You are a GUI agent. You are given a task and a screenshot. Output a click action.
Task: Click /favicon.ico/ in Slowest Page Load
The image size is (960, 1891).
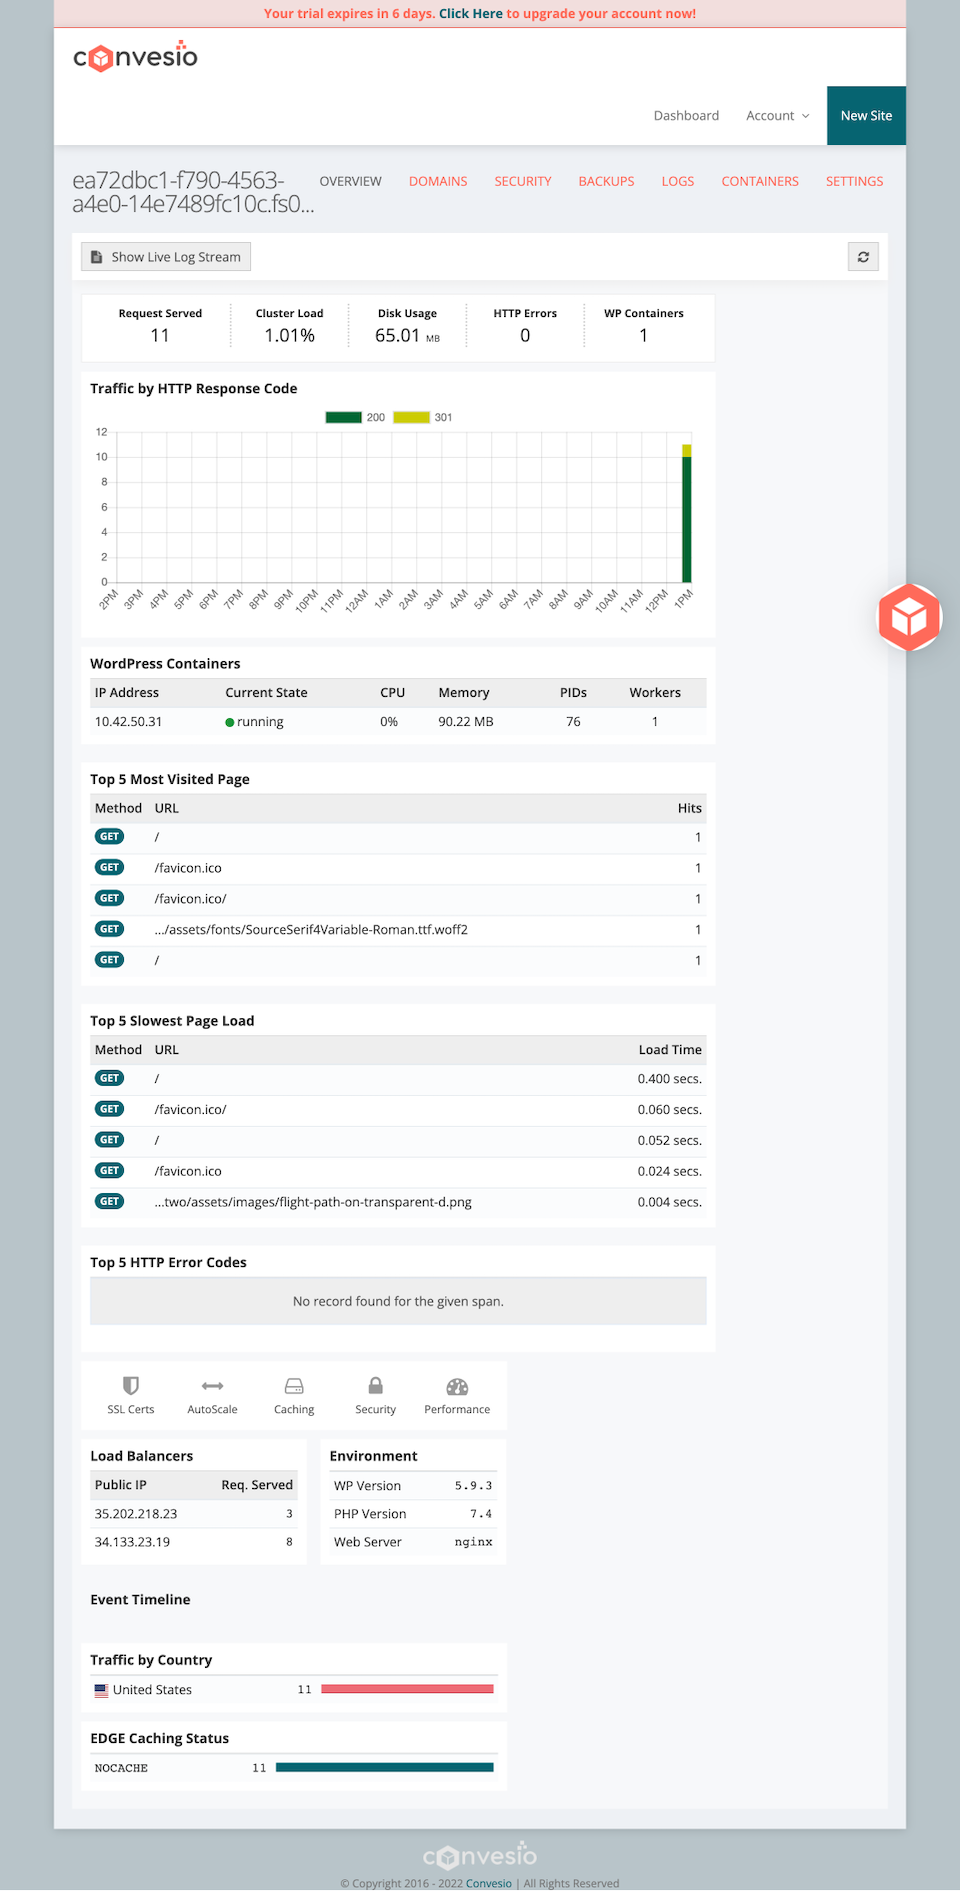click(190, 1110)
